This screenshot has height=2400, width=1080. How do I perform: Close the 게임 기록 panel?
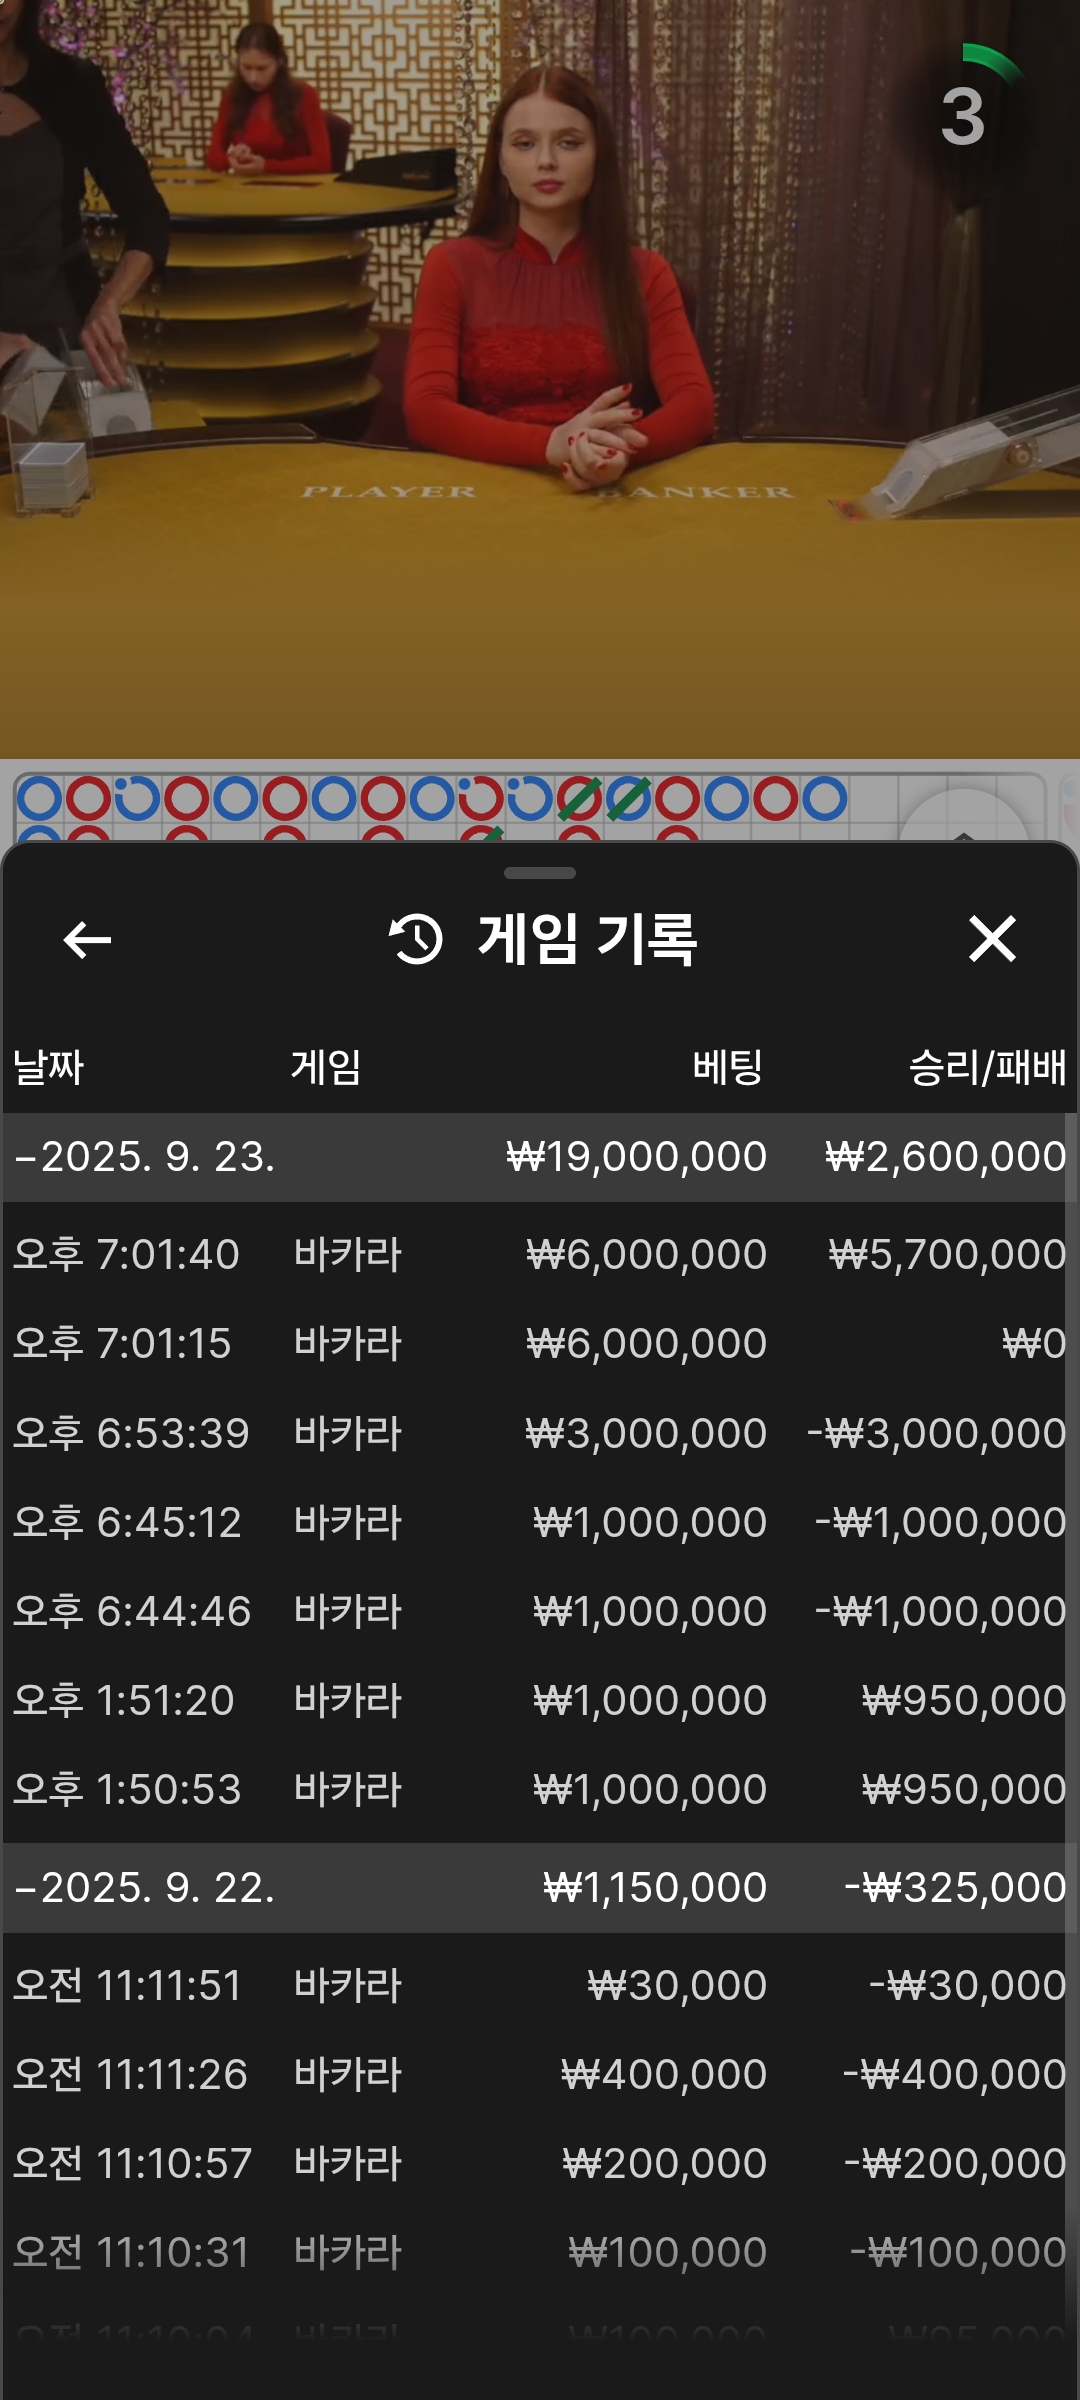[992, 939]
